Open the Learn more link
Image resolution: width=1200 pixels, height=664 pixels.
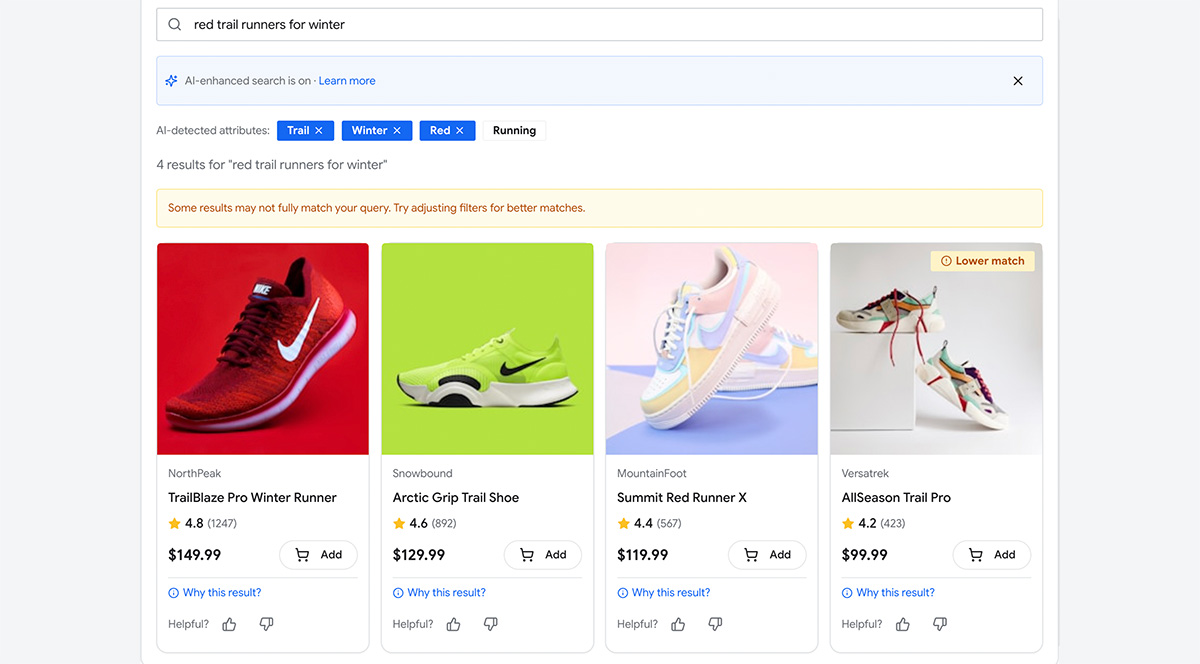[x=347, y=80]
